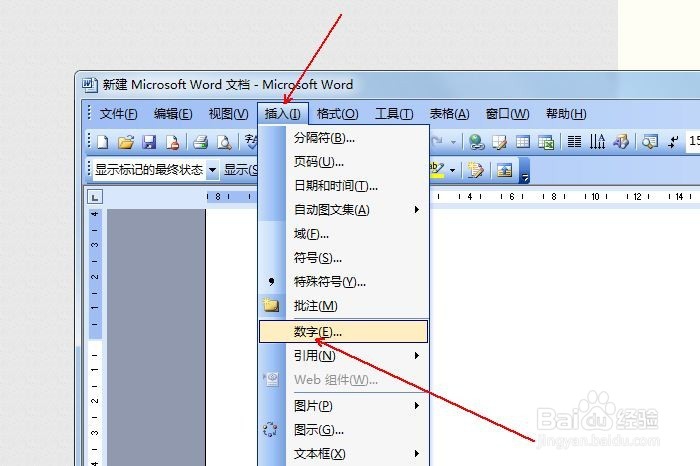Open Tables and Borders pencil icon
Screen dimensions: 700x466
(x=499, y=142)
